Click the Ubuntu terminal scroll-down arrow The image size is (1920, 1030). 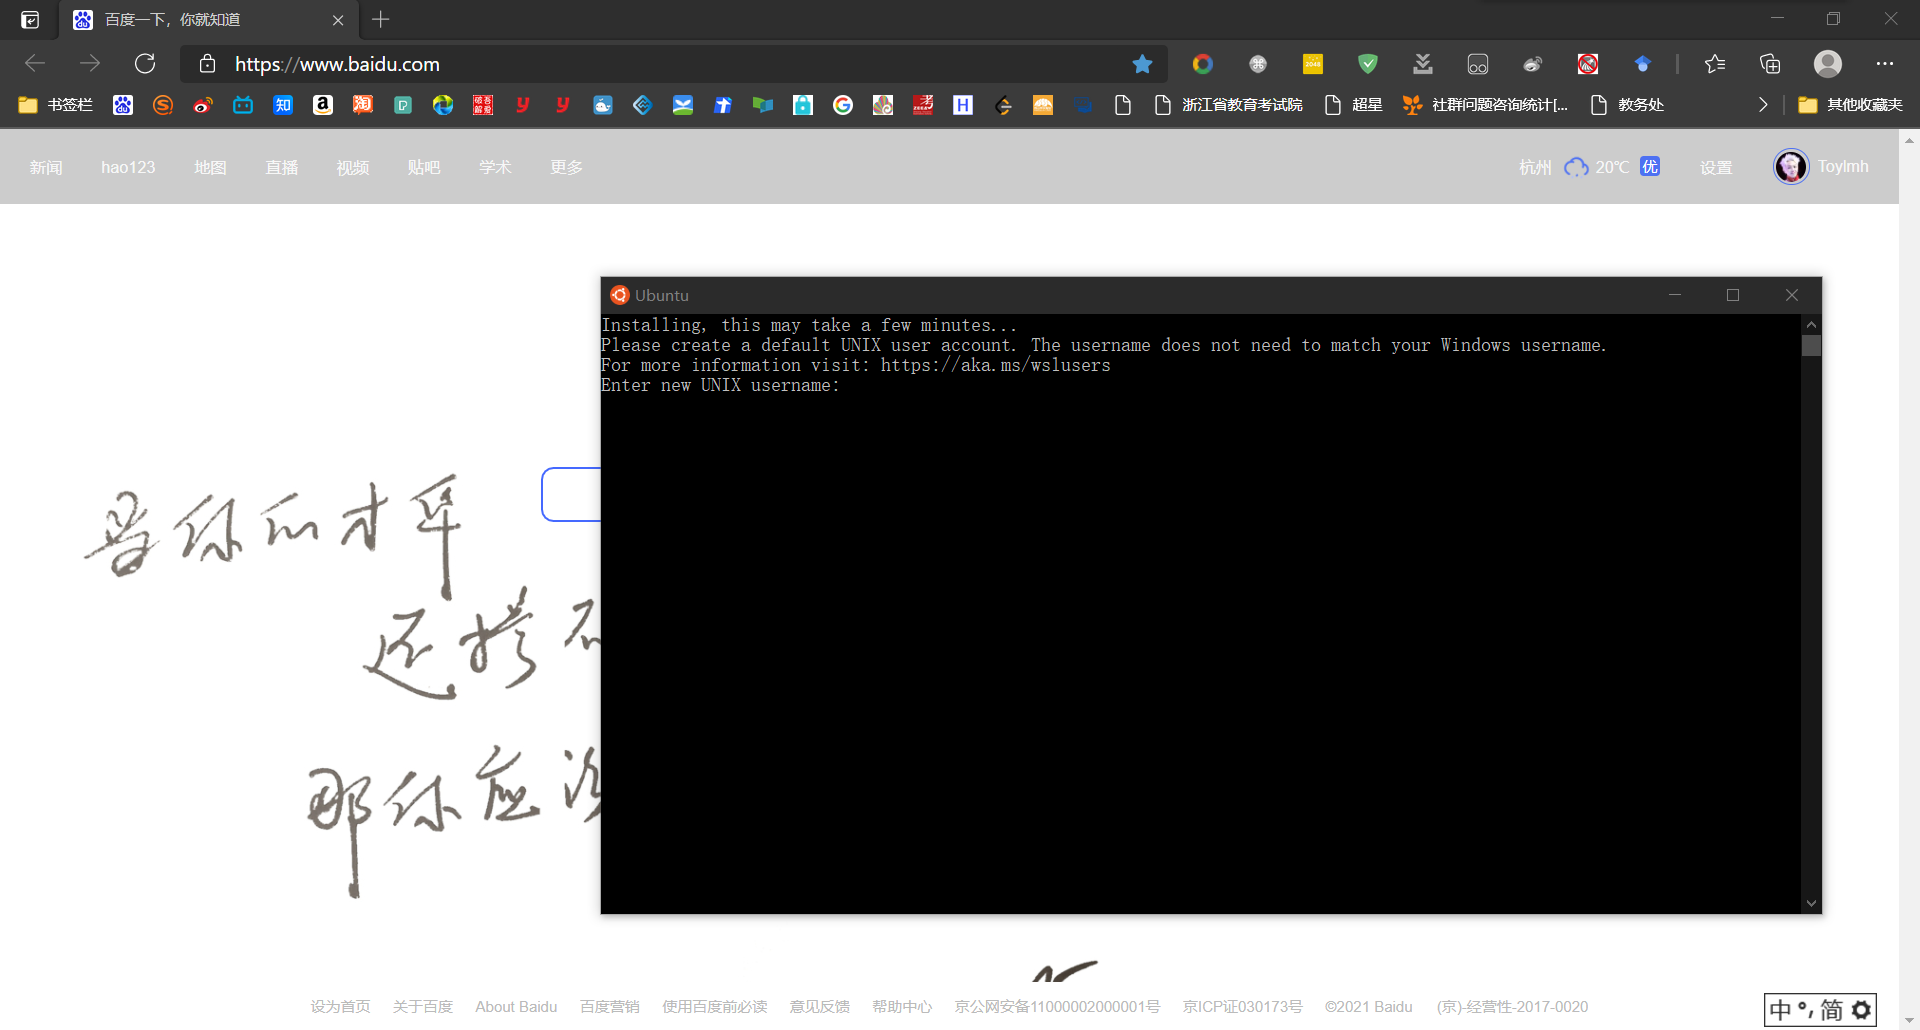point(1811,903)
